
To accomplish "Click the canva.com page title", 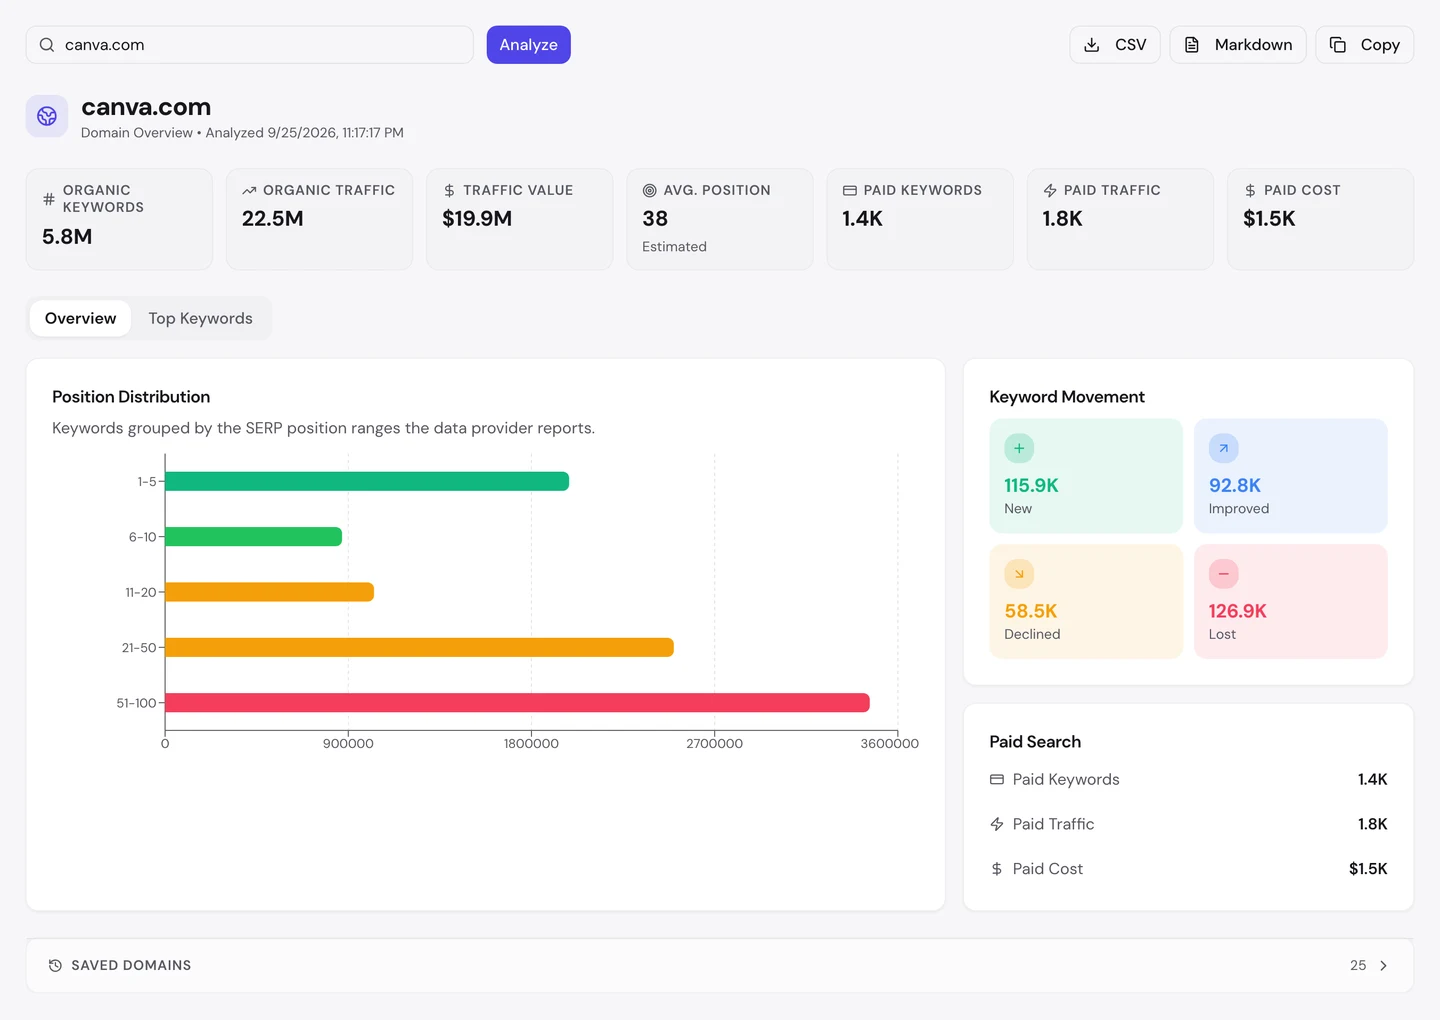I will tap(146, 107).
